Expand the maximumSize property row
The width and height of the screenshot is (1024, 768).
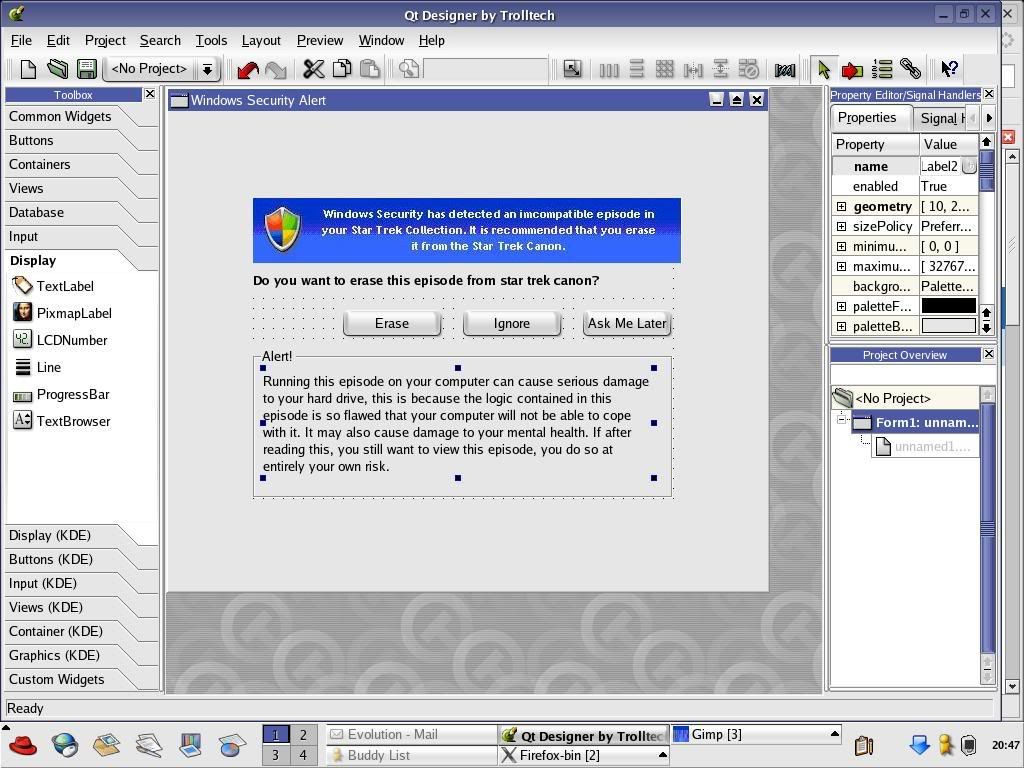841,266
